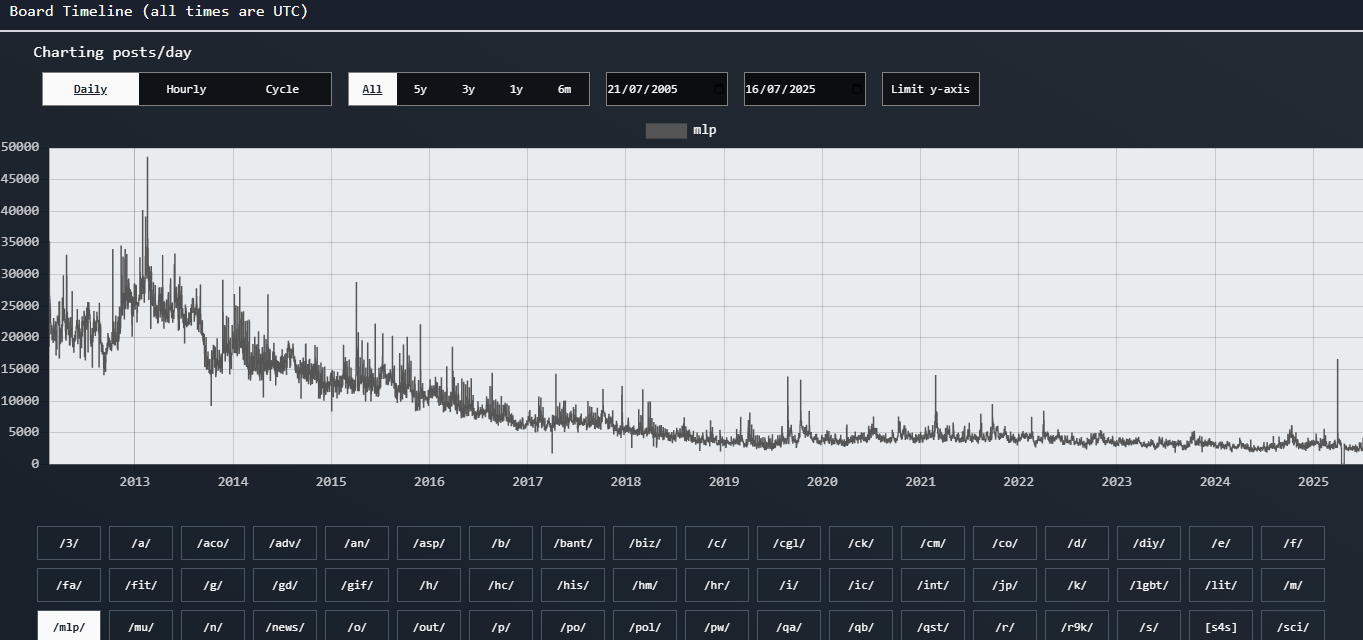Open the end date calendar picker icon
This screenshot has width=1363, height=640.
coord(856,89)
